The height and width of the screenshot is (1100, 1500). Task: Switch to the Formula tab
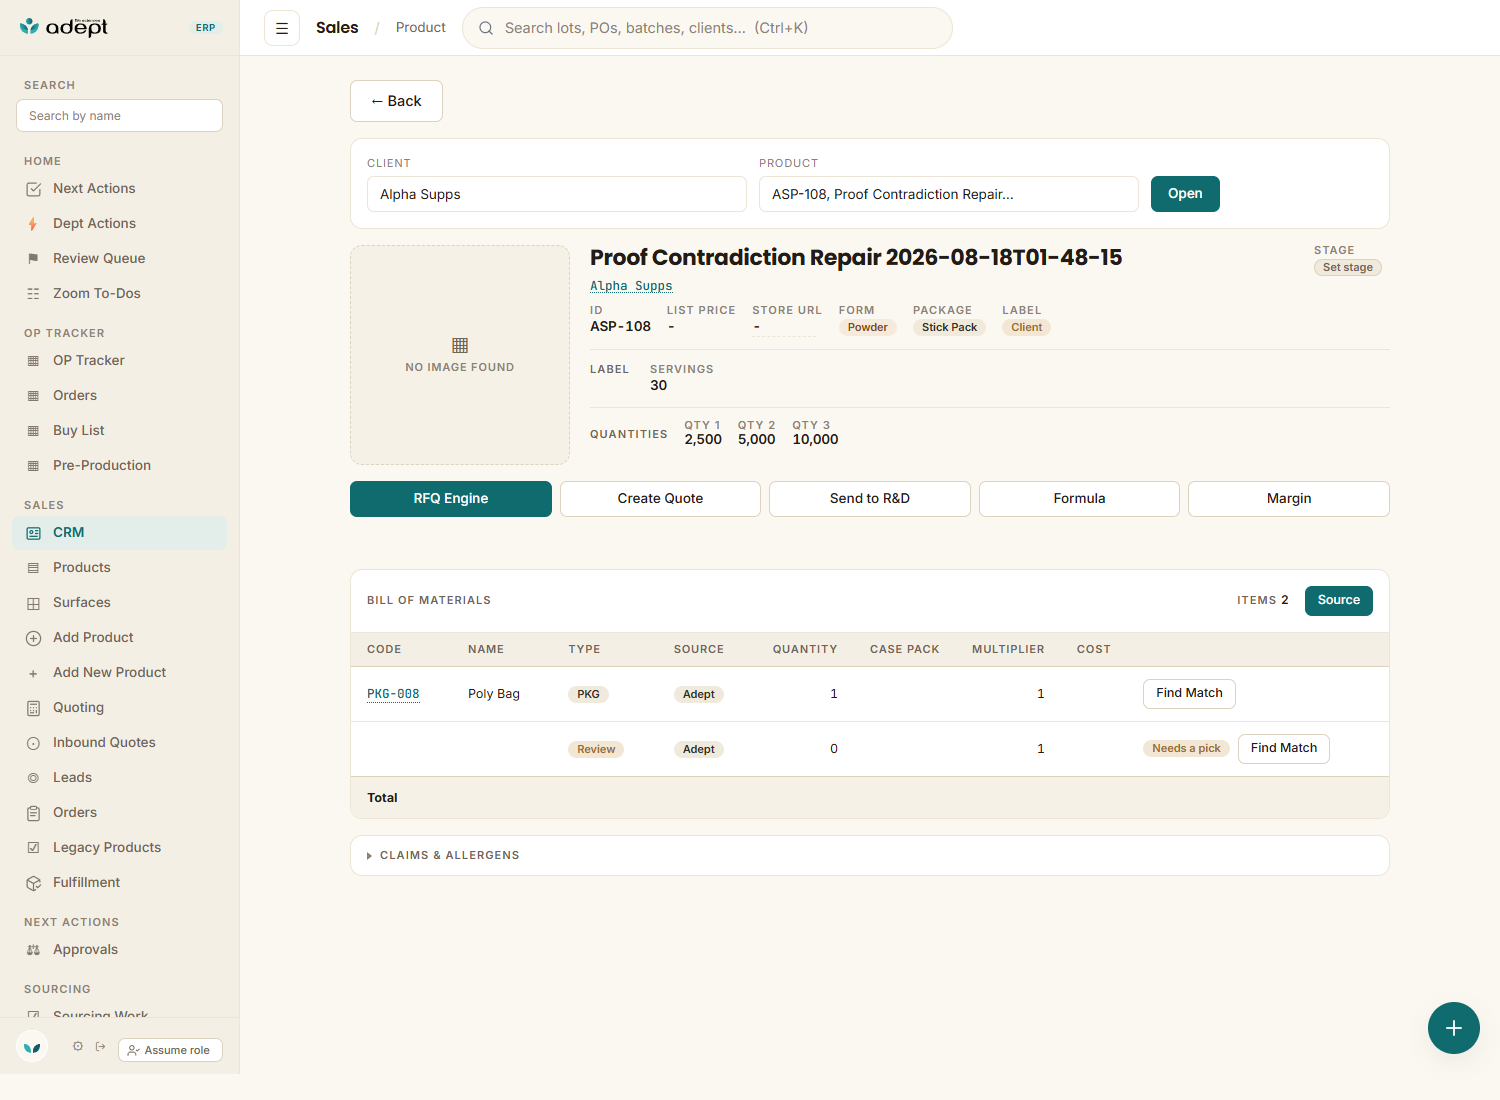[1079, 499]
